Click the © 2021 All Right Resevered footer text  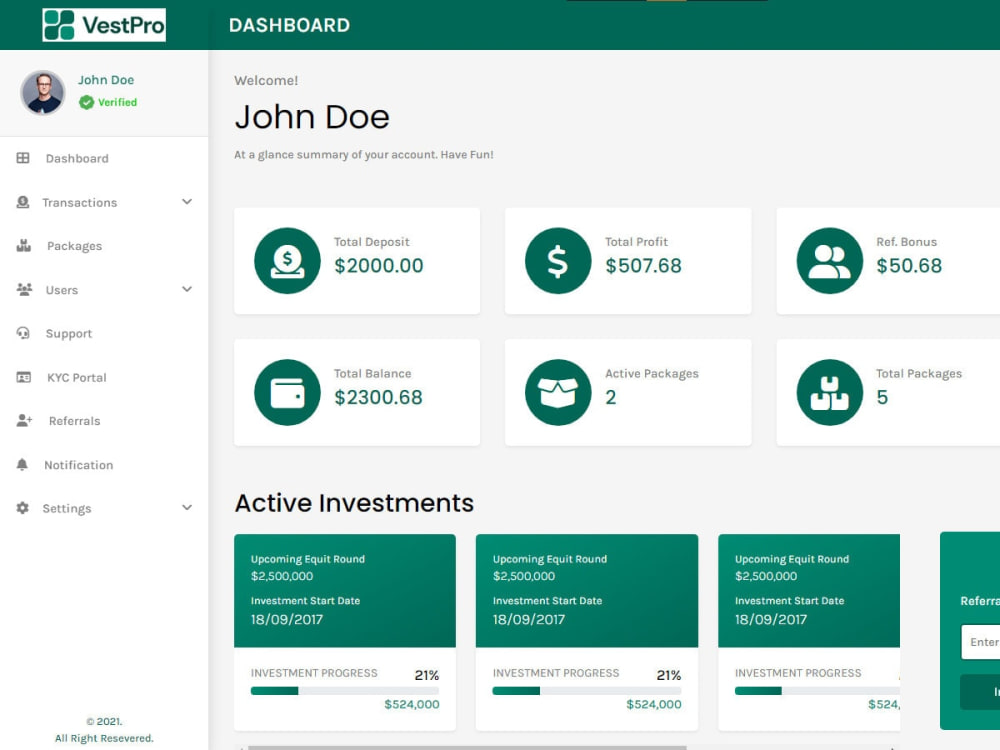[x=104, y=730]
